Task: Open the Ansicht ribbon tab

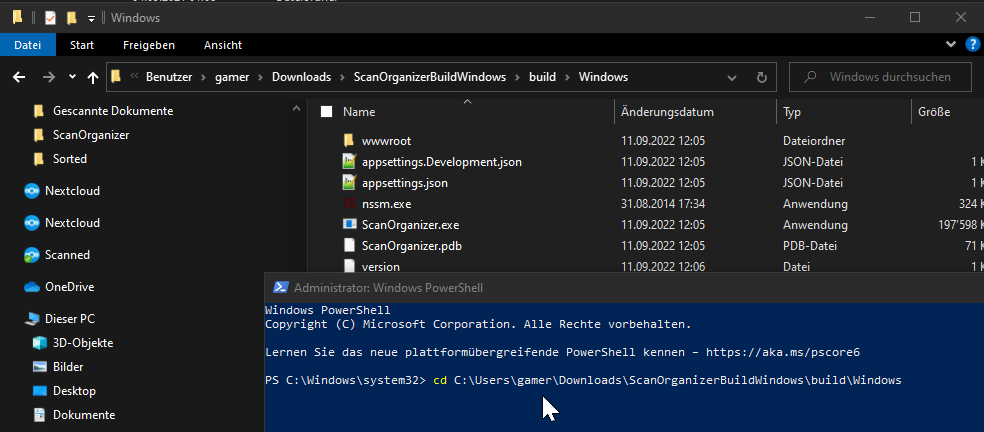Action: 223,45
